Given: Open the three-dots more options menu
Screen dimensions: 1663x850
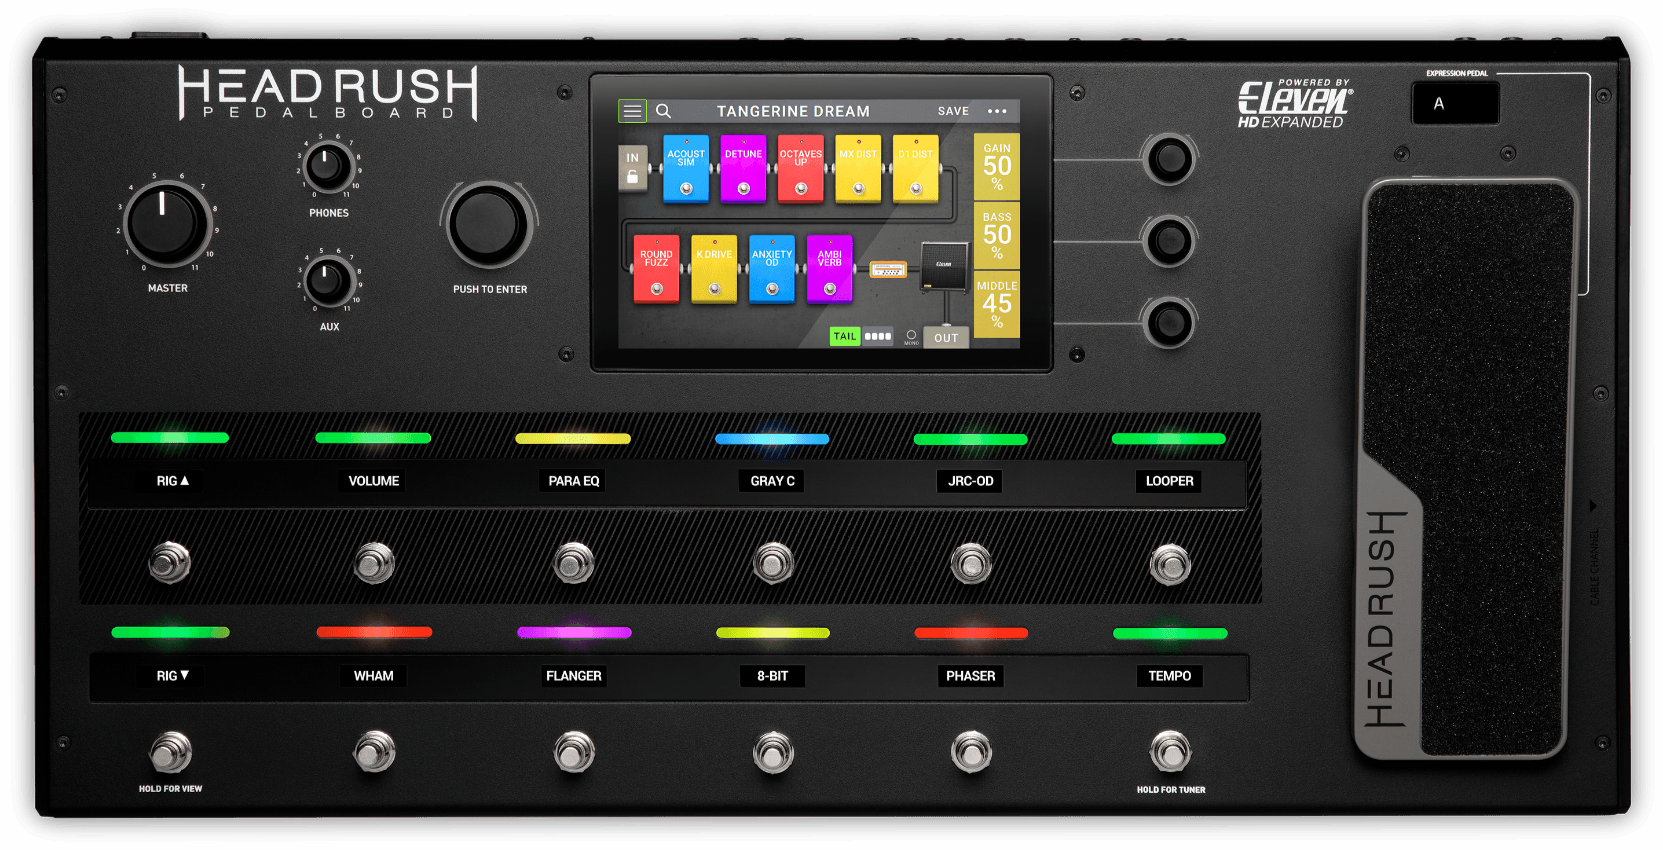Looking at the screenshot, I should pos(997,111).
